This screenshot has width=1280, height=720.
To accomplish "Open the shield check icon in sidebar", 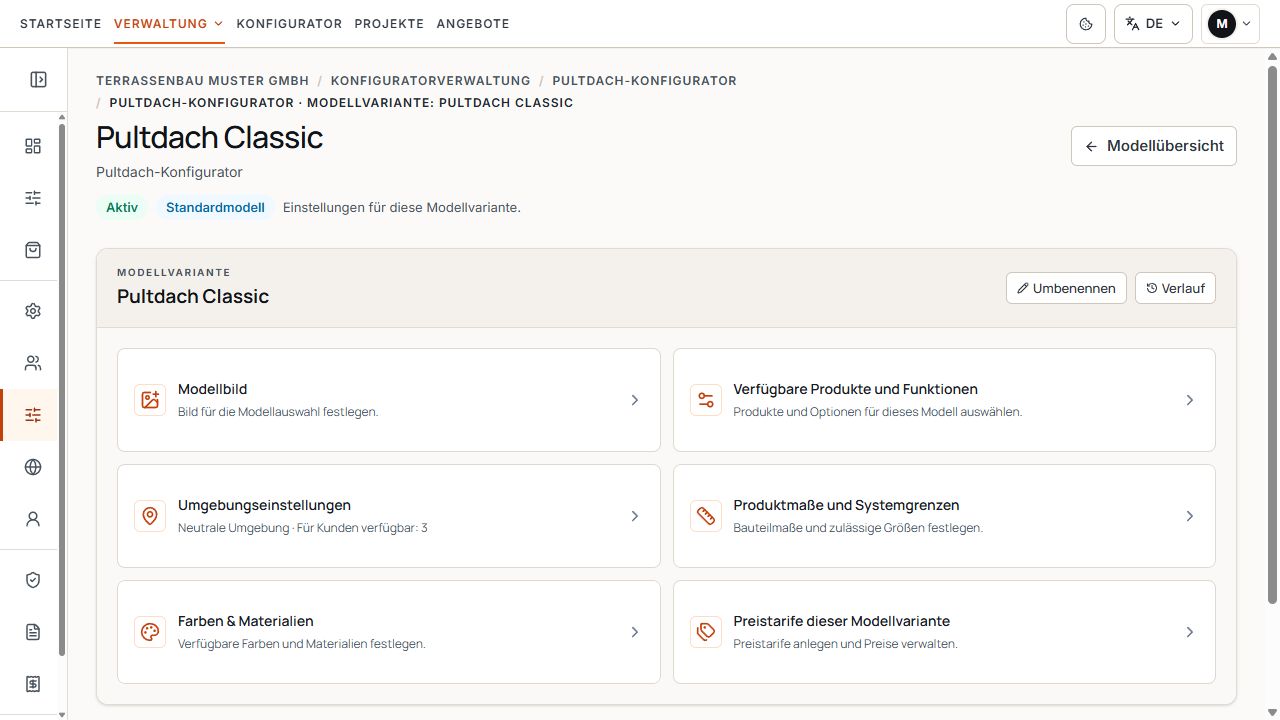I will 33,580.
